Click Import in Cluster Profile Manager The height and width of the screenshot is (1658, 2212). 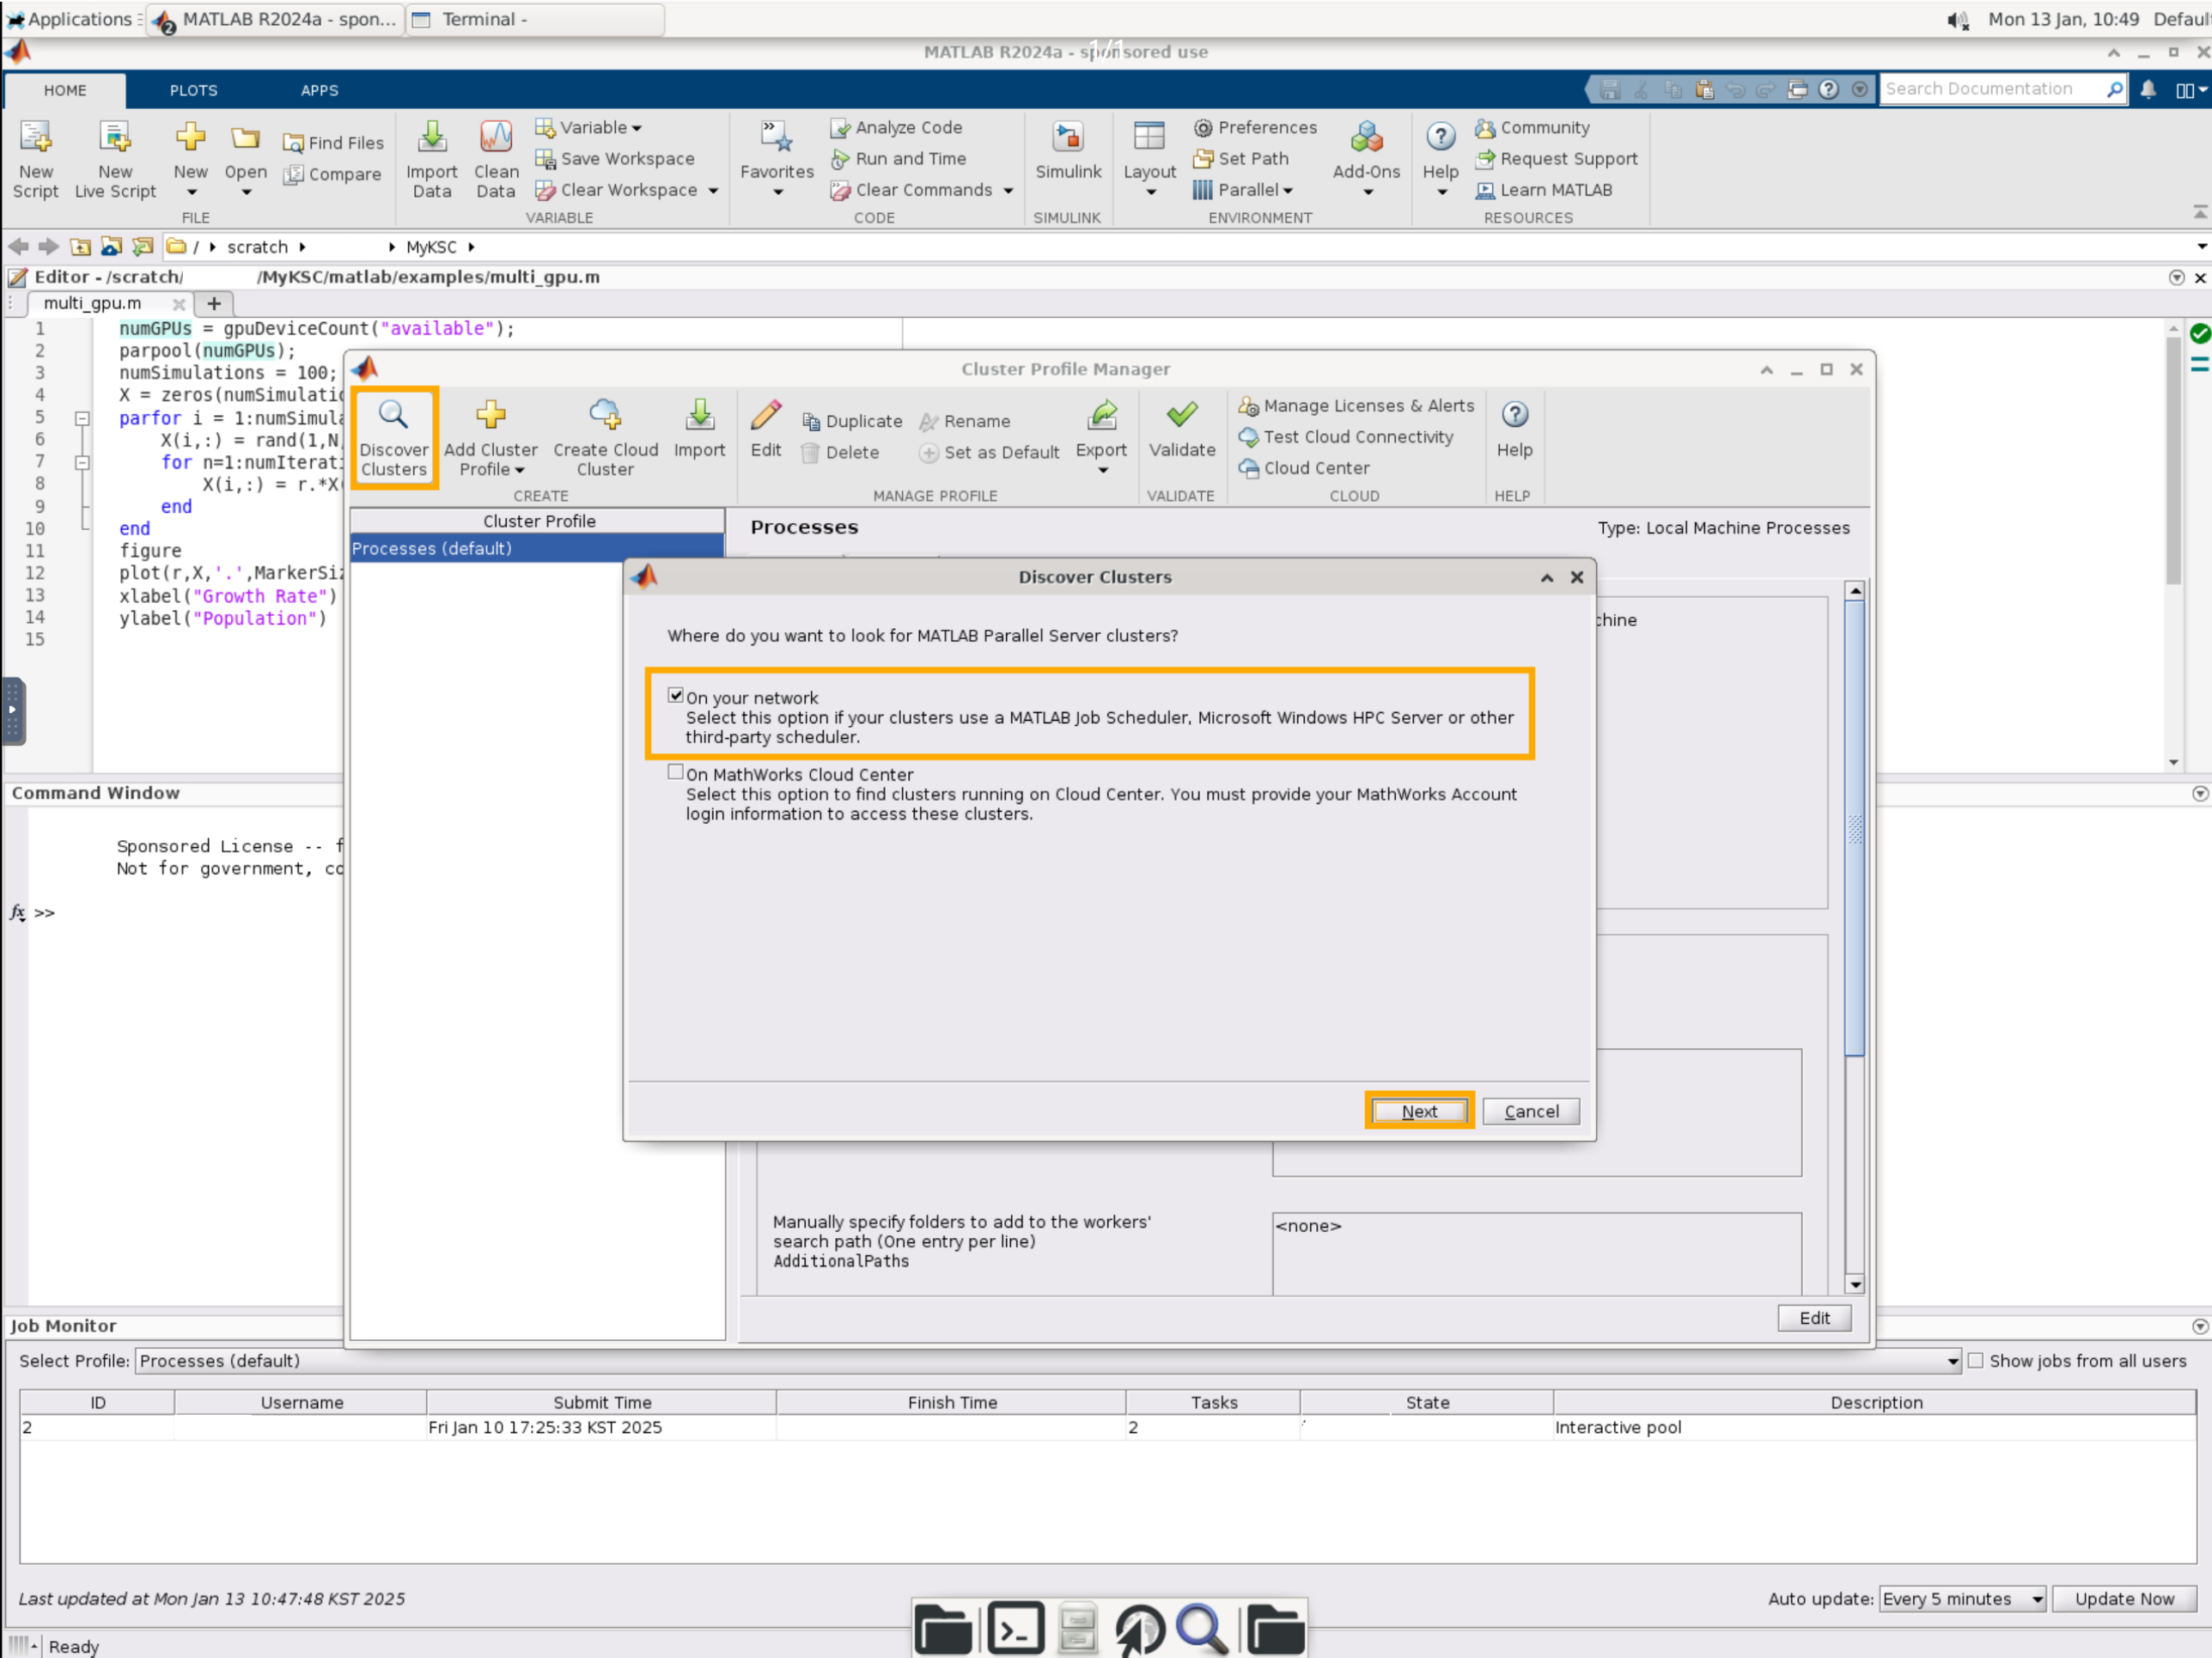pos(699,428)
